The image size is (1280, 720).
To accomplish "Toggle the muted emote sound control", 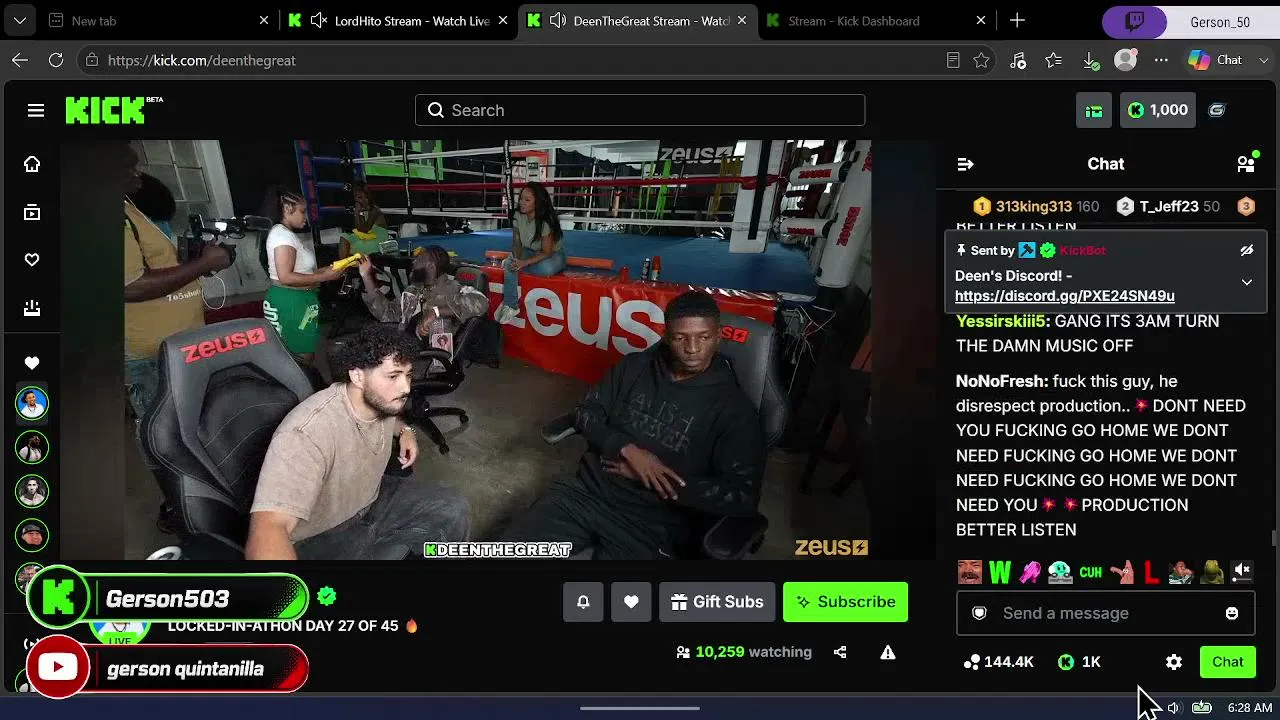I will (x=1242, y=571).
